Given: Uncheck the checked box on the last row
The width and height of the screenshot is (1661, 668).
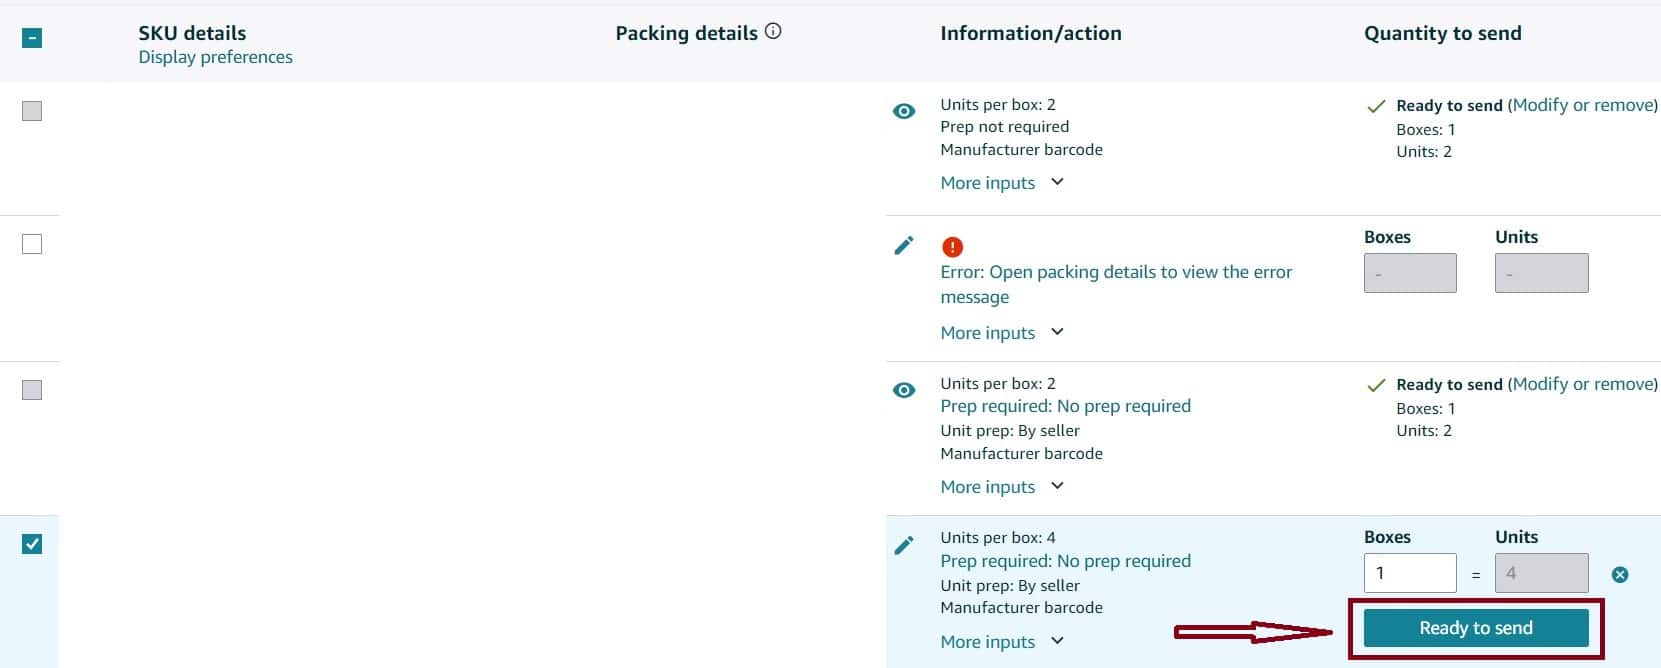Looking at the screenshot, I should pos(32,544).
